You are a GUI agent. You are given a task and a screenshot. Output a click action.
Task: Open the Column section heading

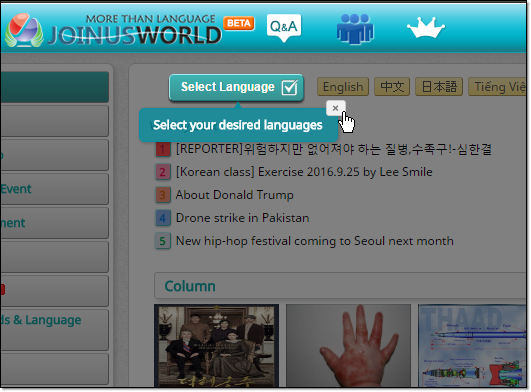coord(190,286)
